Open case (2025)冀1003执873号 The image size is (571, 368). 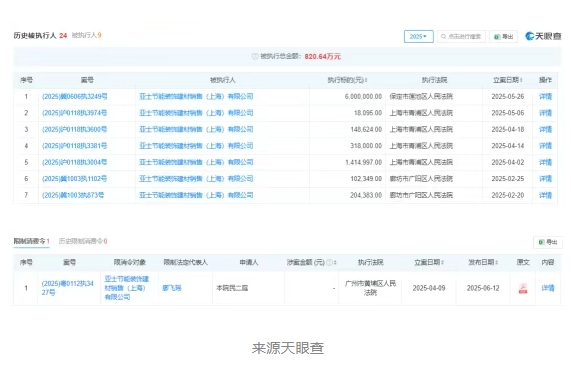73,195
